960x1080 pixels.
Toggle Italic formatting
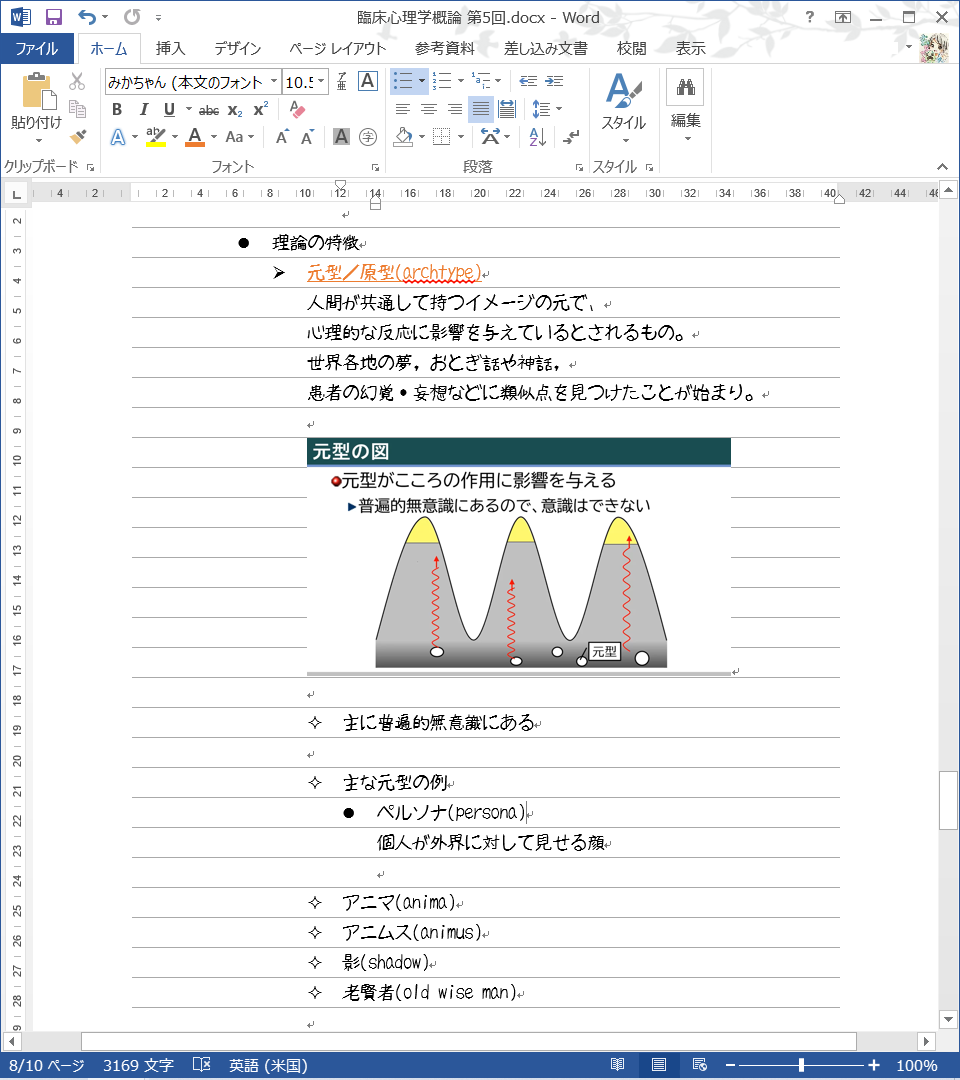point(143,110)
